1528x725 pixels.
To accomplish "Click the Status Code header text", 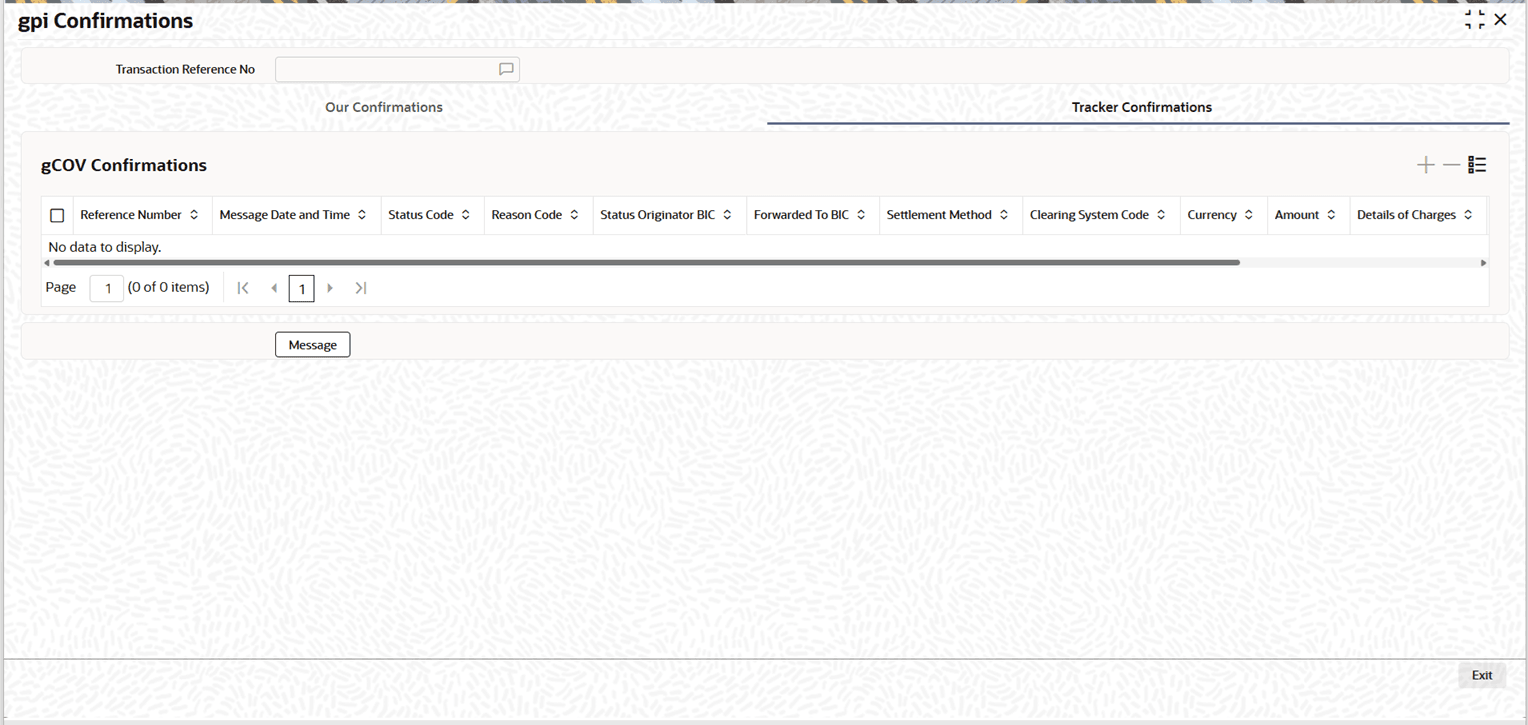I will pyautogui.click(x=421, y=215).
